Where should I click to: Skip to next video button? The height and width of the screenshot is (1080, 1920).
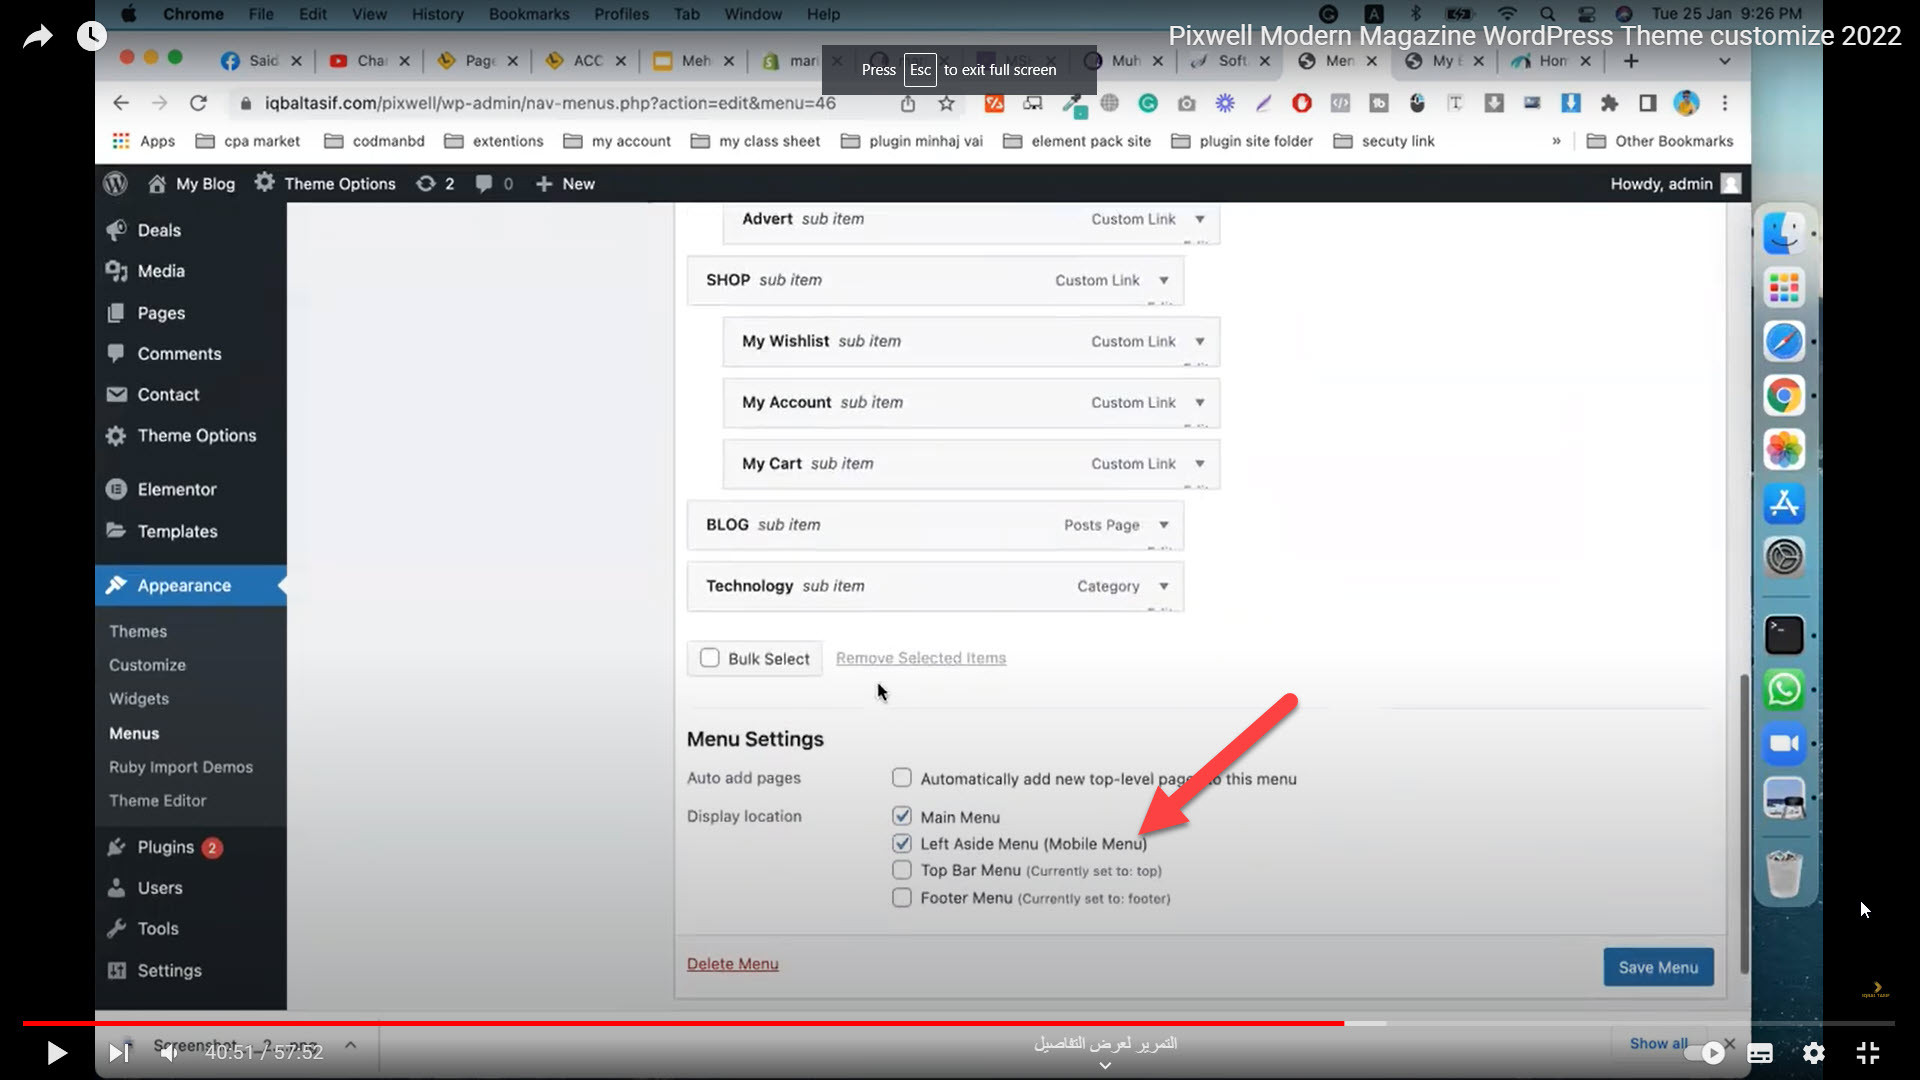pyautogui.click(x=118, y=1053)
